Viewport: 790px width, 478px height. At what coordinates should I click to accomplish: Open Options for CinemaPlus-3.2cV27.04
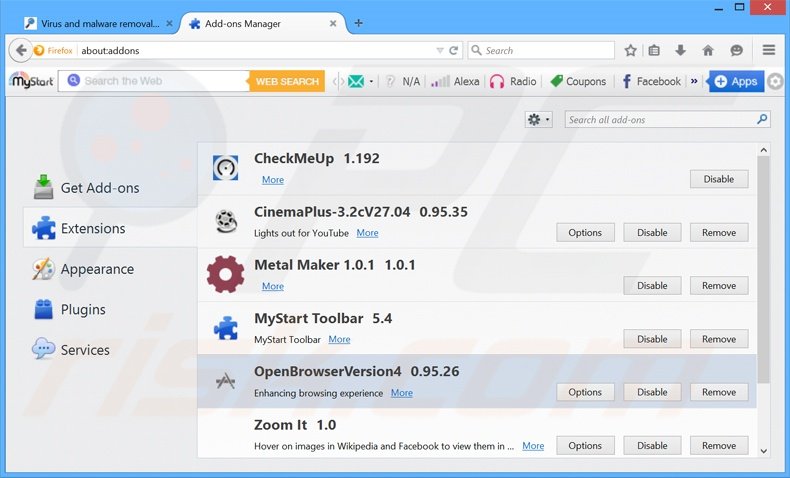[585, 233]
